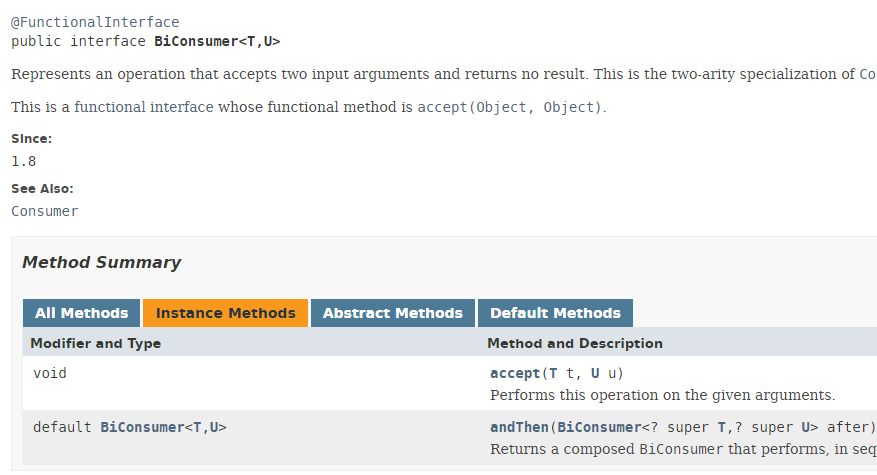Click the See Also label
Viewport: 877px width, 475px height.
42,189
